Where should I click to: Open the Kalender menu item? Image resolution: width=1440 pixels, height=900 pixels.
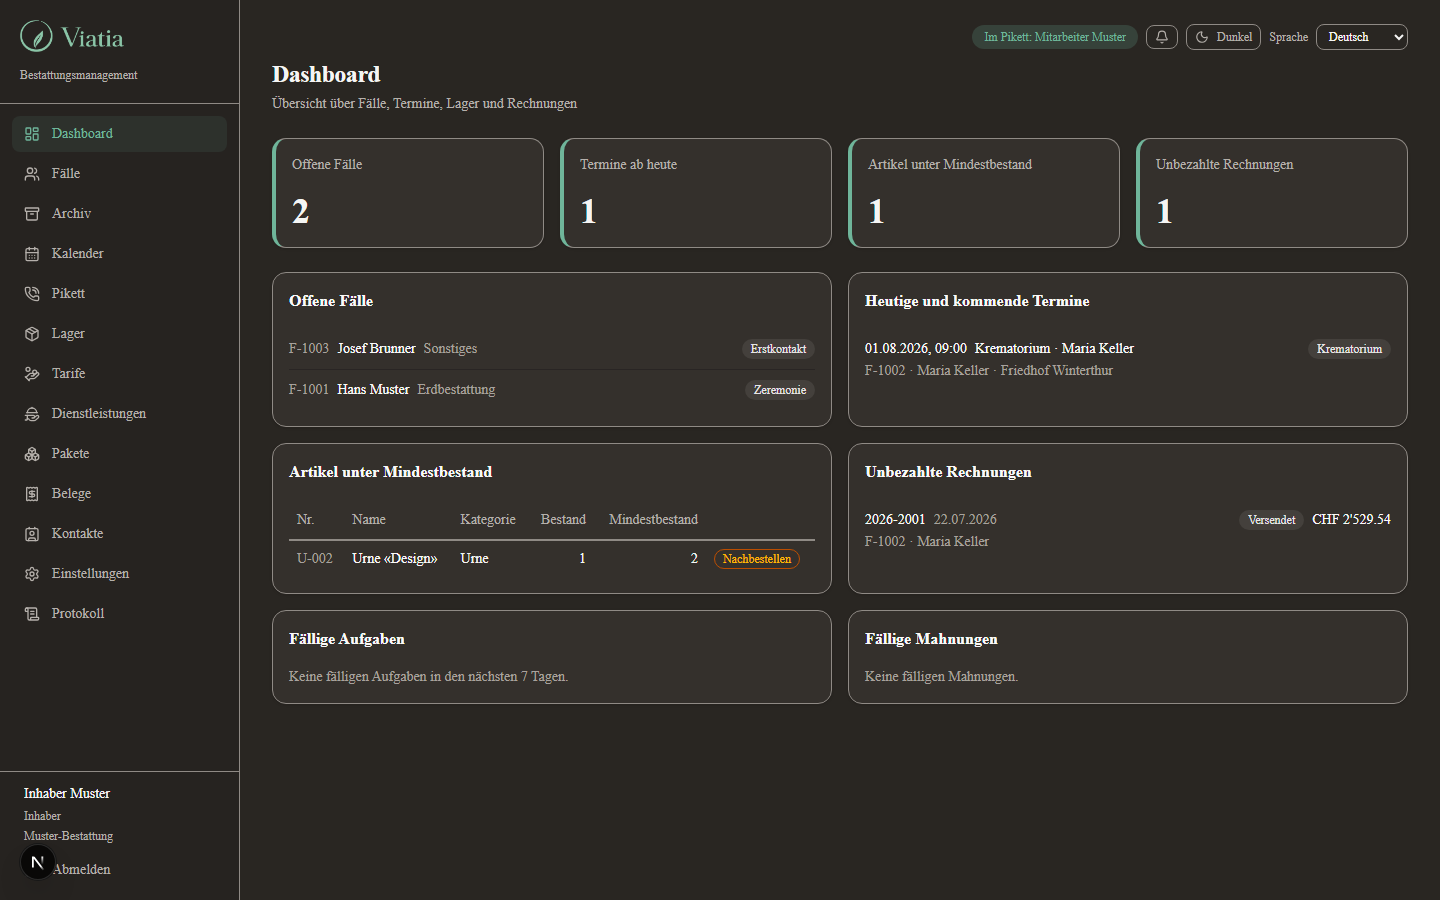pos(120,254)
